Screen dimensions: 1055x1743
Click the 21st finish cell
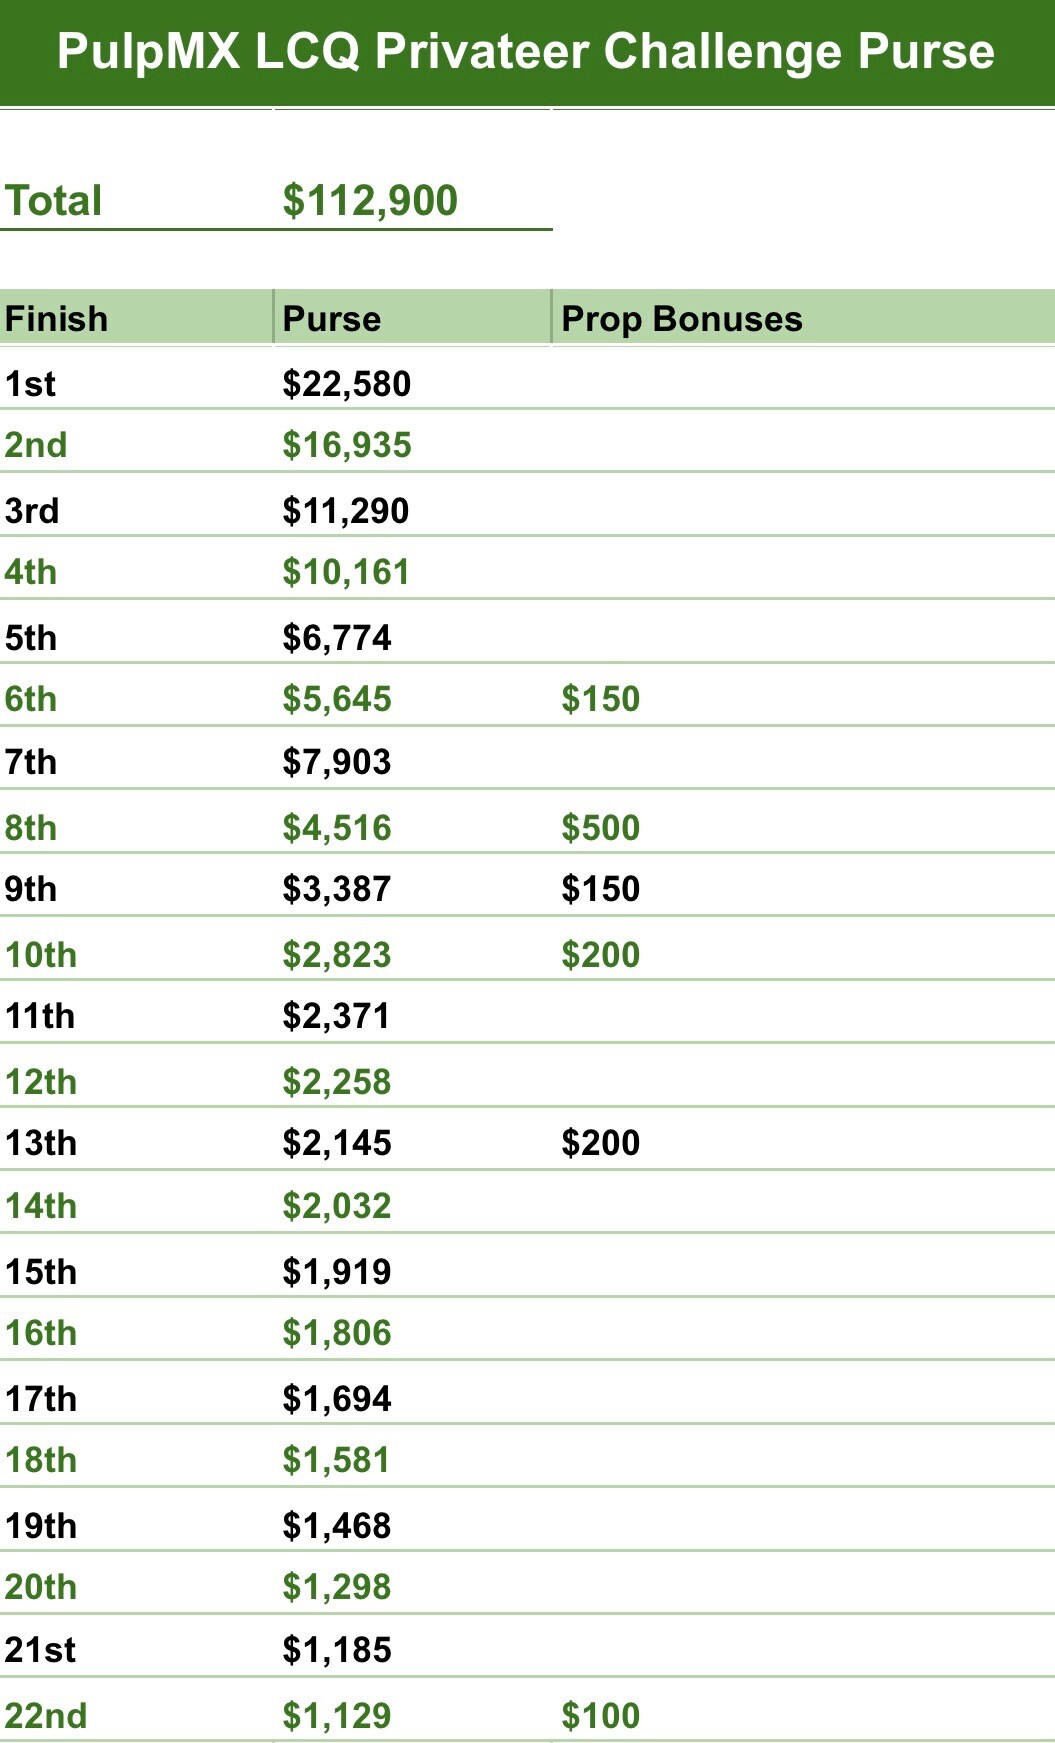pyautogui.click(x=40, y=1650)
